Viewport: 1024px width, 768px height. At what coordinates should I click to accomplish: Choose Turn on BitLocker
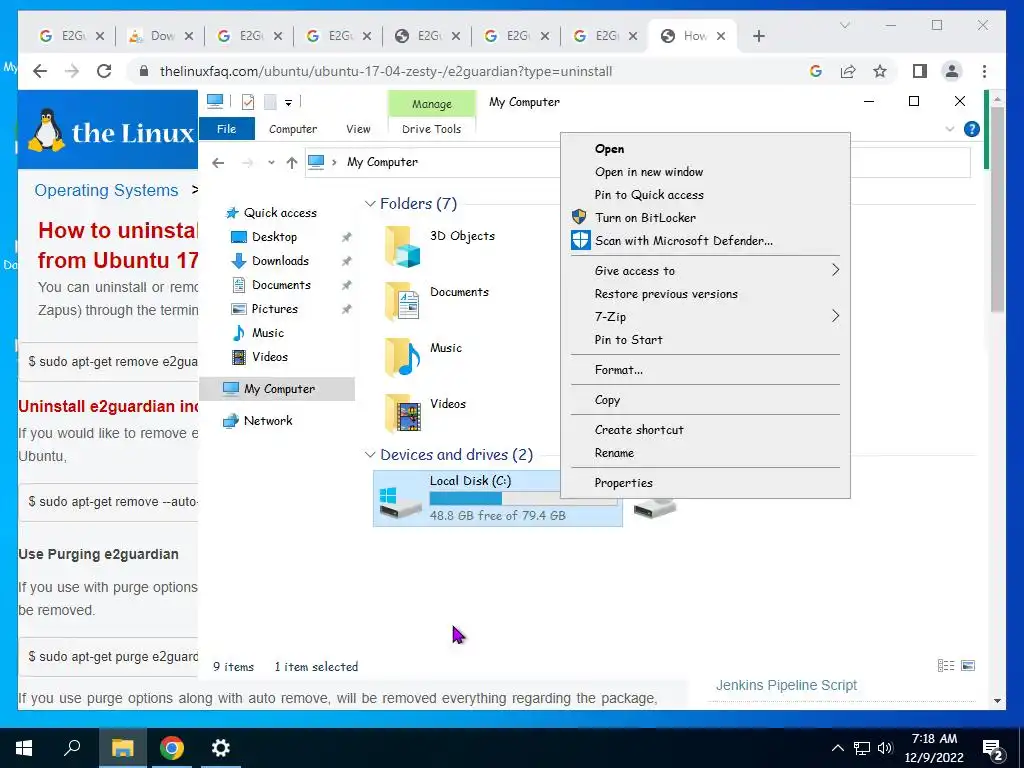(x=705, y=217)
